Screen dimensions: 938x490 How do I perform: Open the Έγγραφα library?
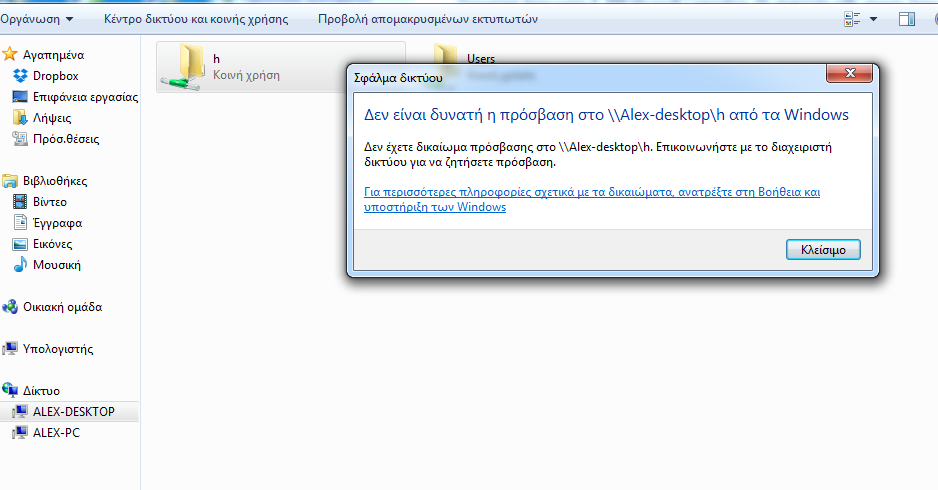coord(57,223)
